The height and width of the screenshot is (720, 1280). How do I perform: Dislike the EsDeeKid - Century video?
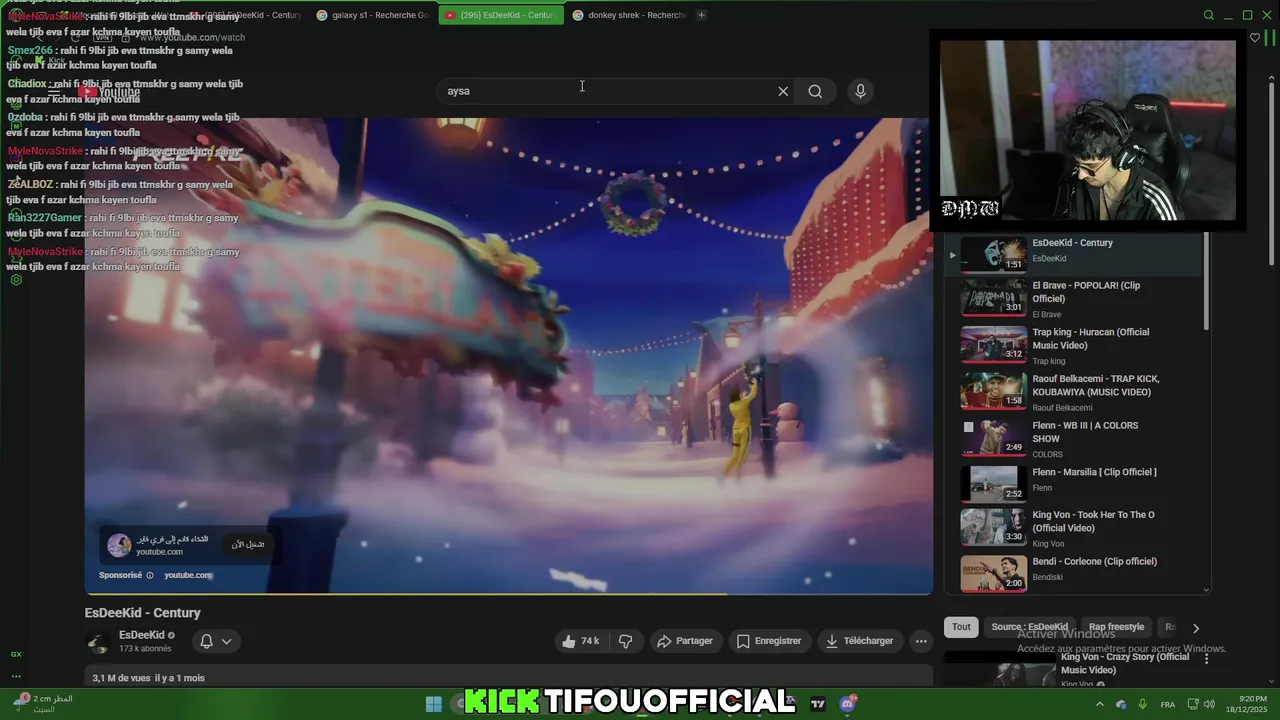pos(626,641)
